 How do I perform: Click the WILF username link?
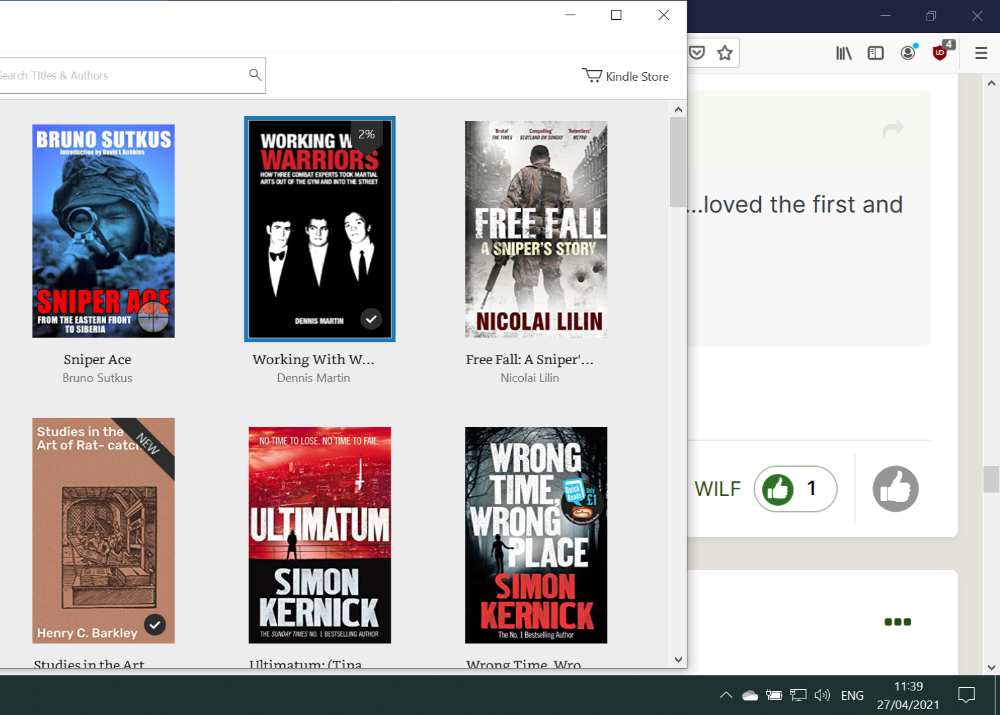pyautogui.click(x=717, y=489)
